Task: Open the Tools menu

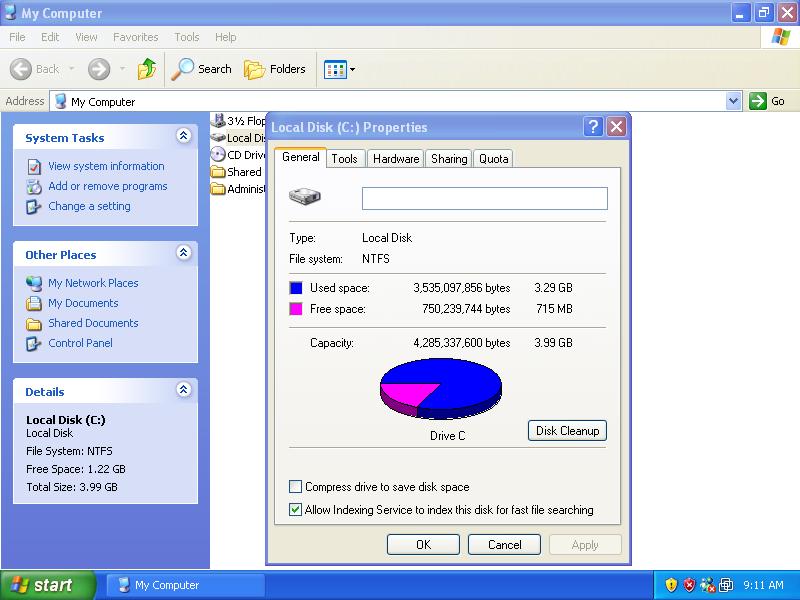Action: coord(186,37)
